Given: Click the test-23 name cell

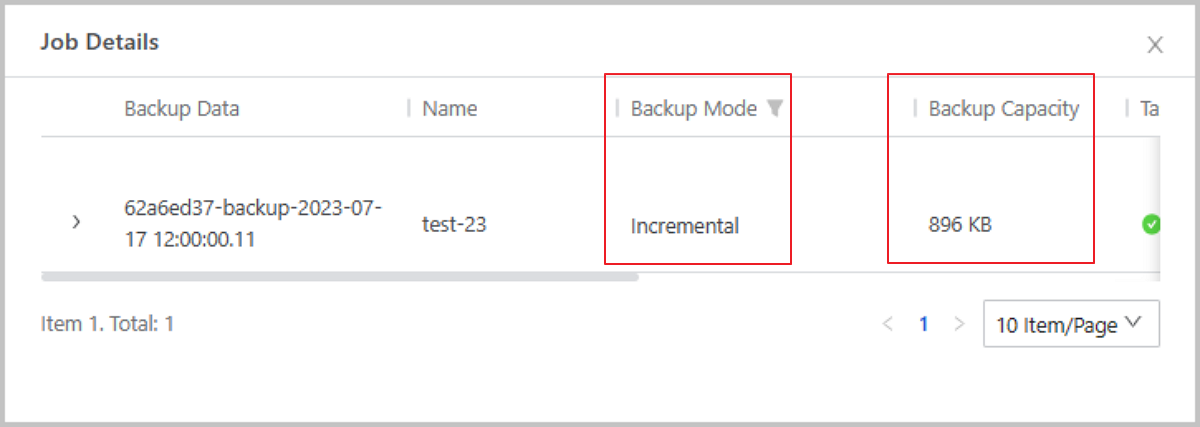Looking at the screenshot, I should pyautogui.click(x=454, y=225).
